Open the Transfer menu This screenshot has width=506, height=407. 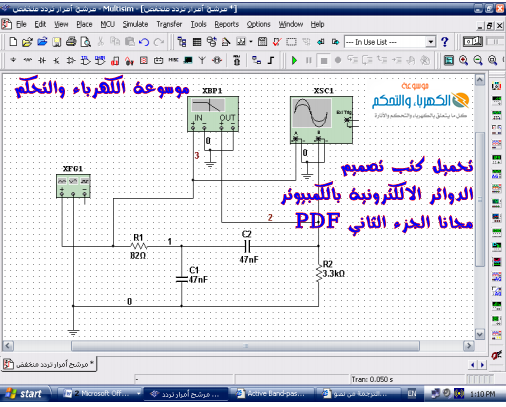(169, 24)
